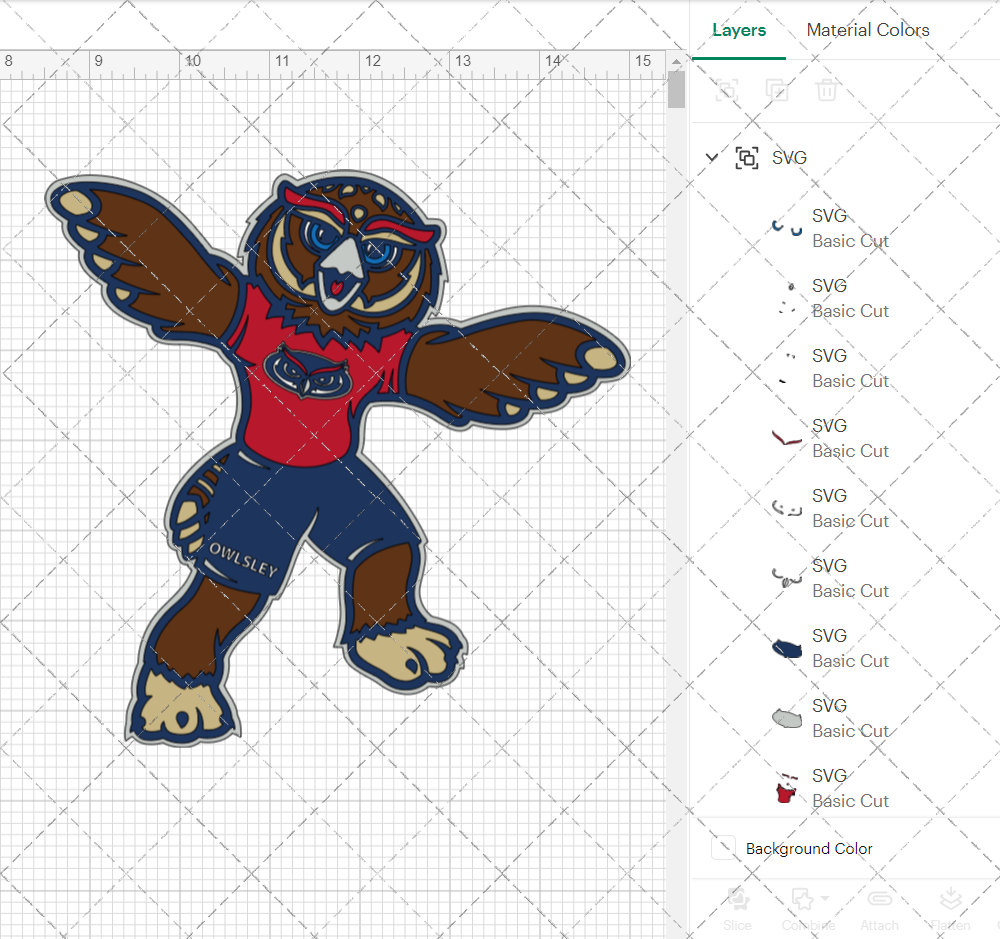Click the Attach tool
Image resolution: width=1000 pixels, height=939 pixels.
click(x=879, y=908)
